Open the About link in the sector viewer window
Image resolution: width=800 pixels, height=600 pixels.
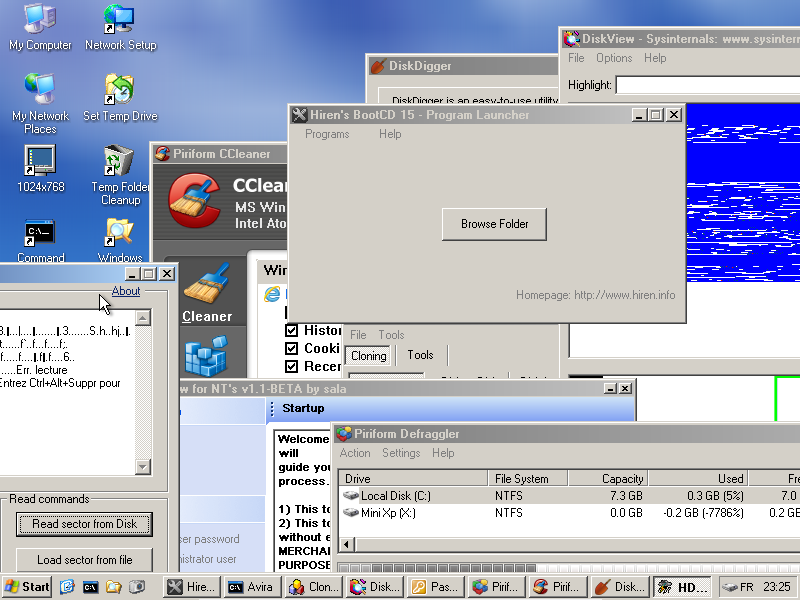(126, 291)
